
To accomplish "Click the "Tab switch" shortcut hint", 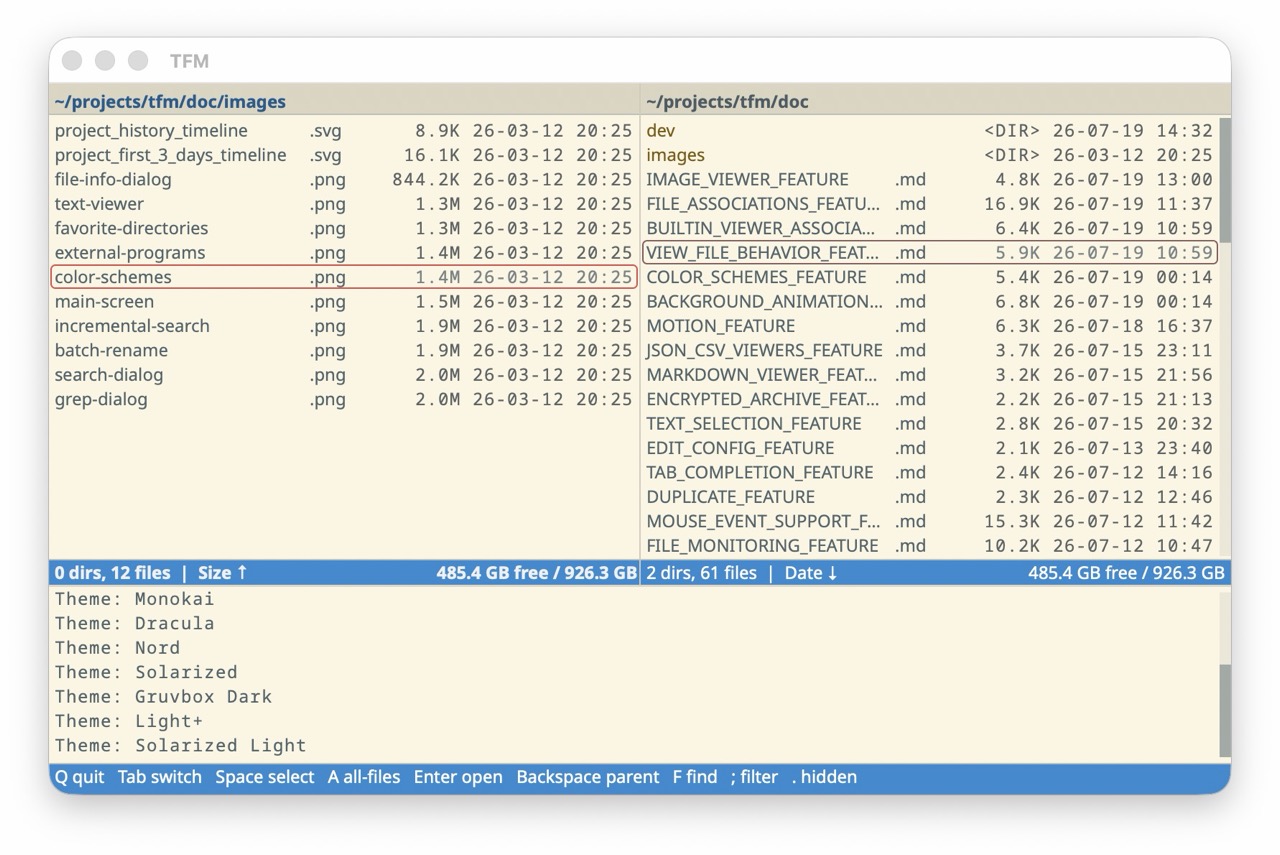I will pos(160,777).
